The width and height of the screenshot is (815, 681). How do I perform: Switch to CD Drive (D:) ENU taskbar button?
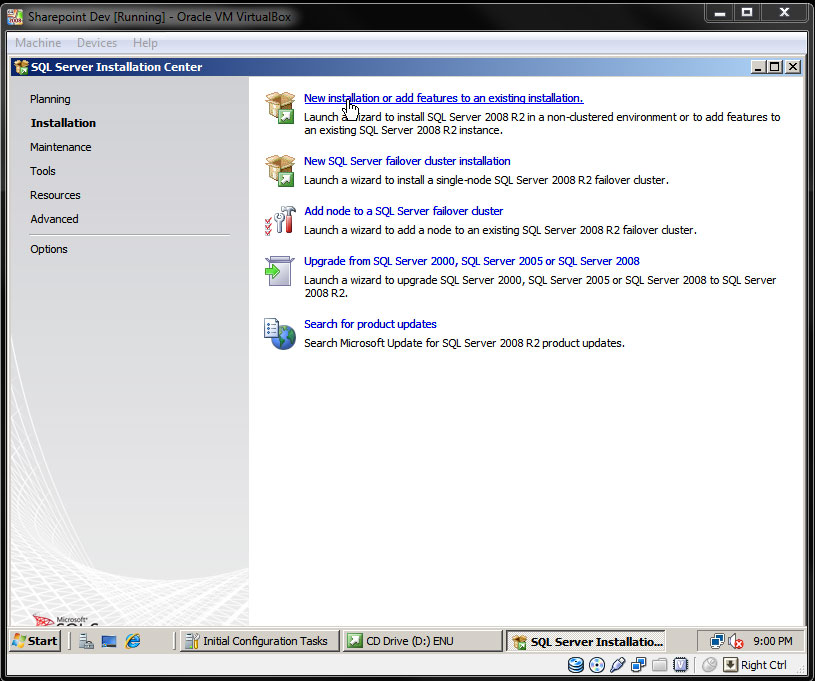(x=421, y=641)
